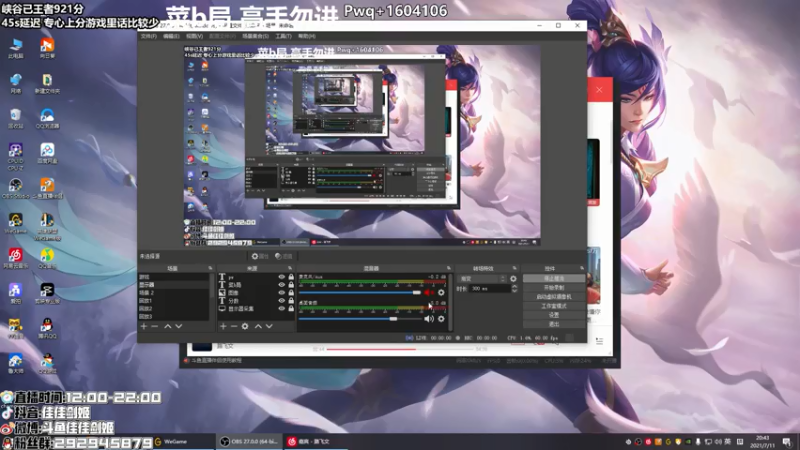Adjust transition duration stepper arrows
The height and width of the screenshot is (450, 800).
click(514, 288)
